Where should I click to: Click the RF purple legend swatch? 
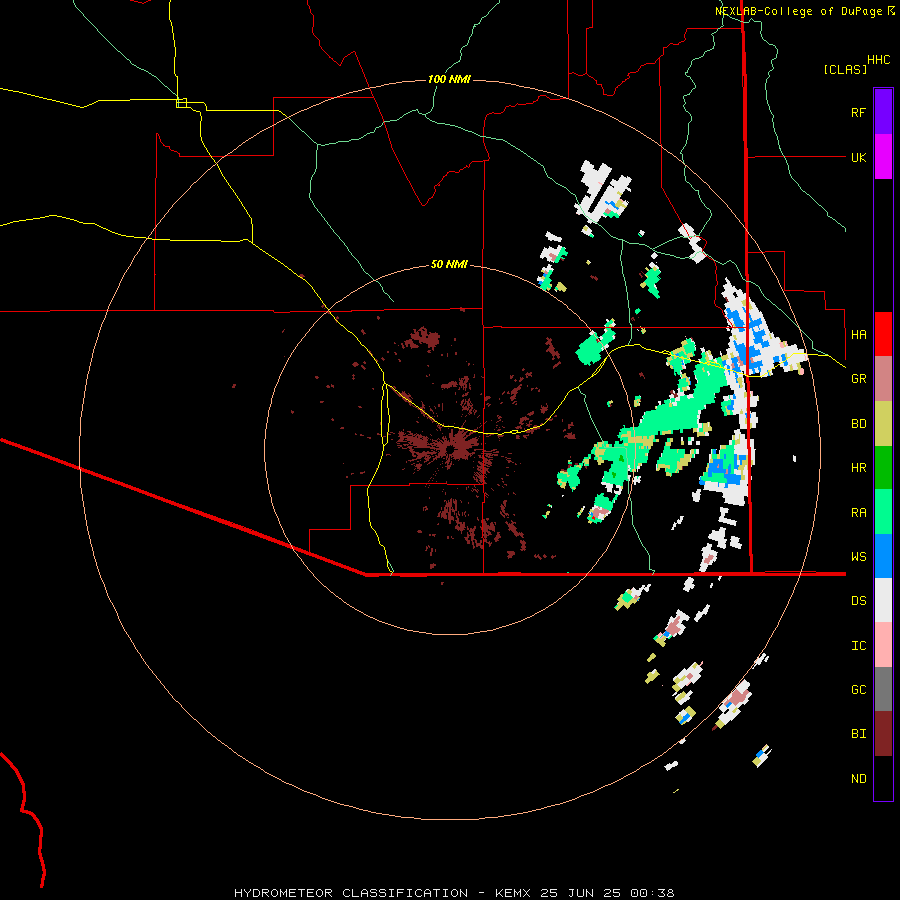click(x=883, y=112)
